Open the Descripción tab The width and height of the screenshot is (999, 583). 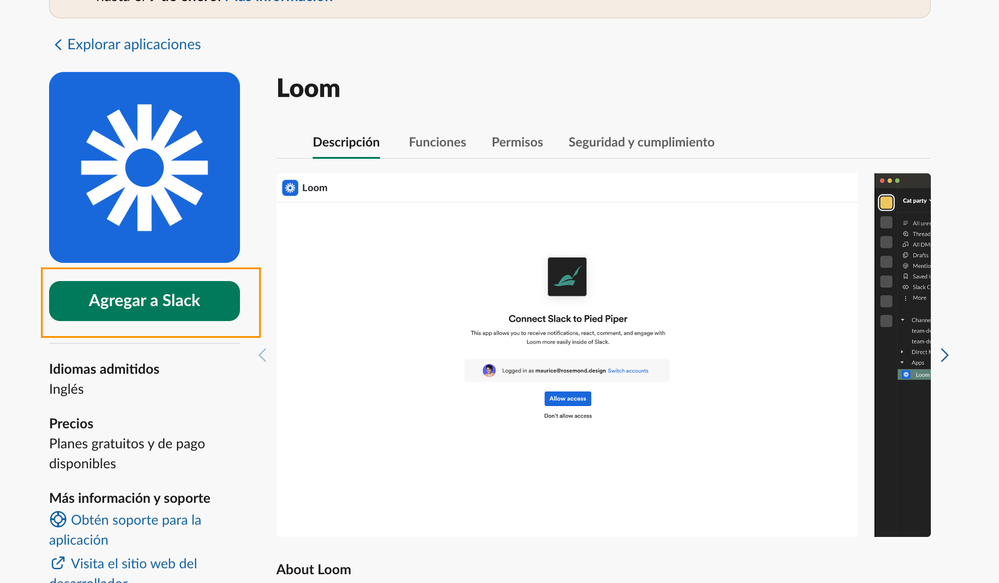(346, 142)
